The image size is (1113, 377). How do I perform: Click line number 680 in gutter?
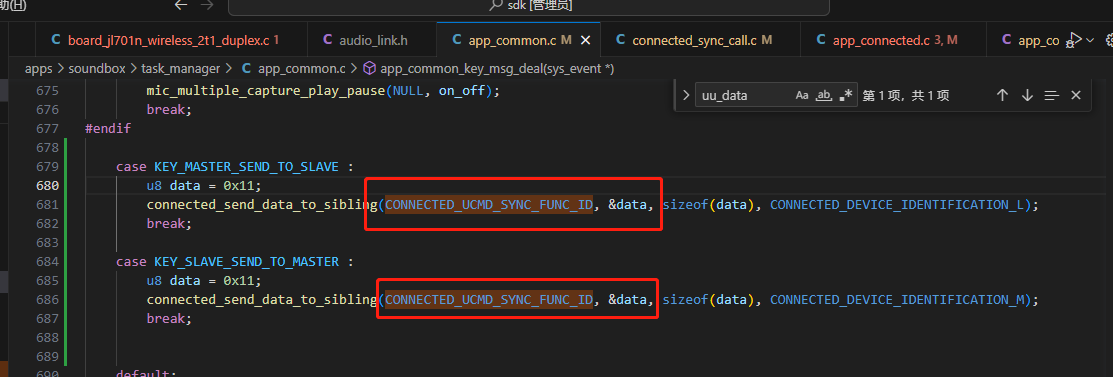47,186
